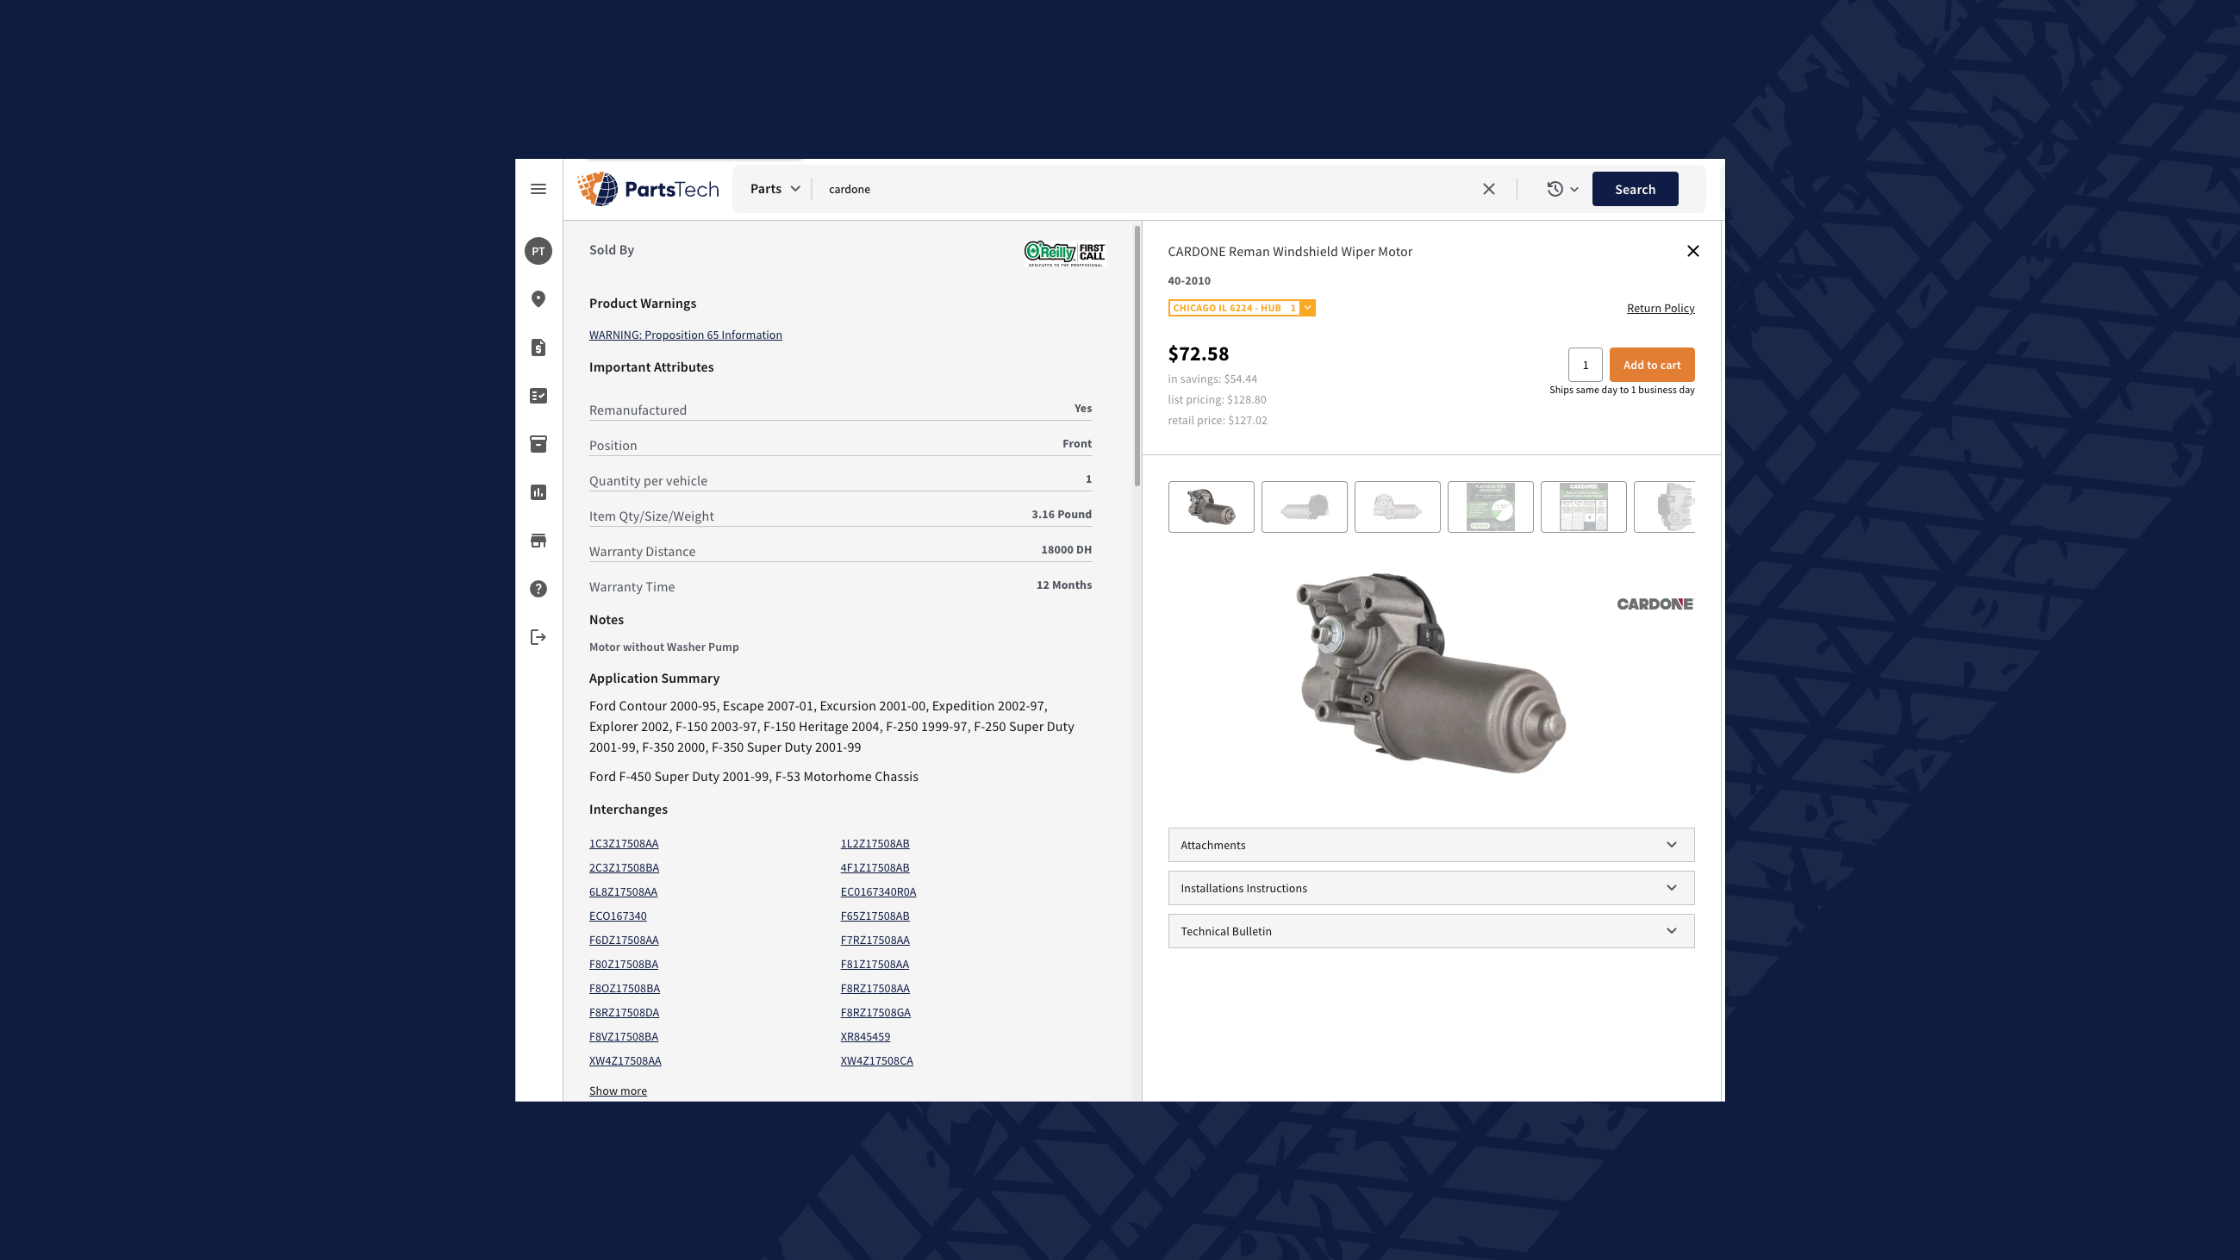Image resolution: width=2240 pixels, height=1260 pixels.
Task: Open the location pin sidebar icon
Action: pyautogui.click(x=538, y=299)
